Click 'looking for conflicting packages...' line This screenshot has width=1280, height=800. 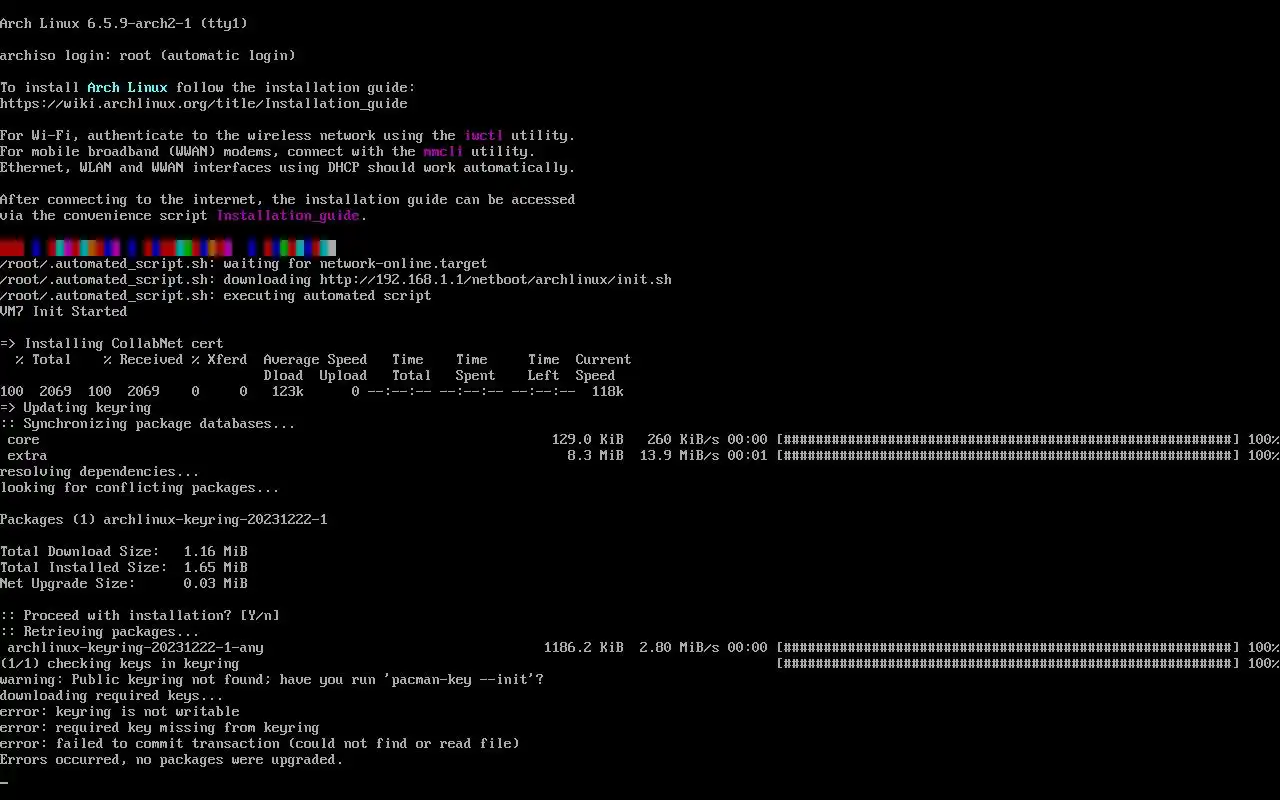[x=140, y=487]
